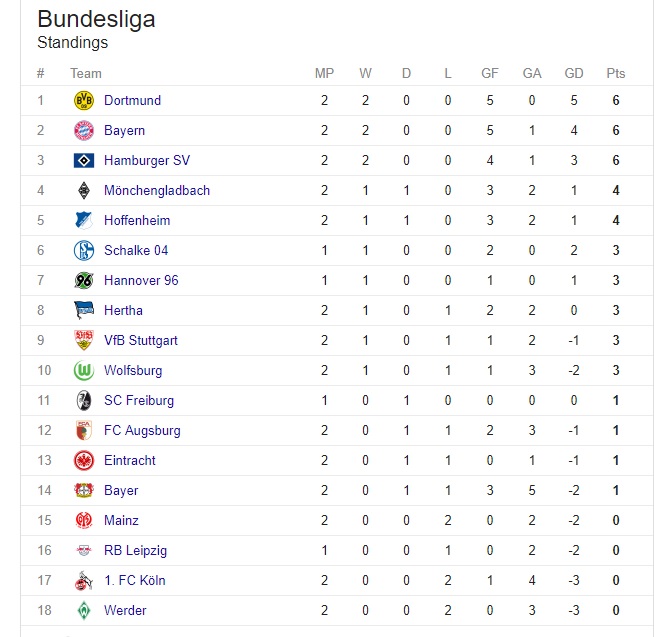Viewport: 654px width, 637px height.
Task: Click the Schalke 04 logo icon
Action: click(x=83, y=250)
